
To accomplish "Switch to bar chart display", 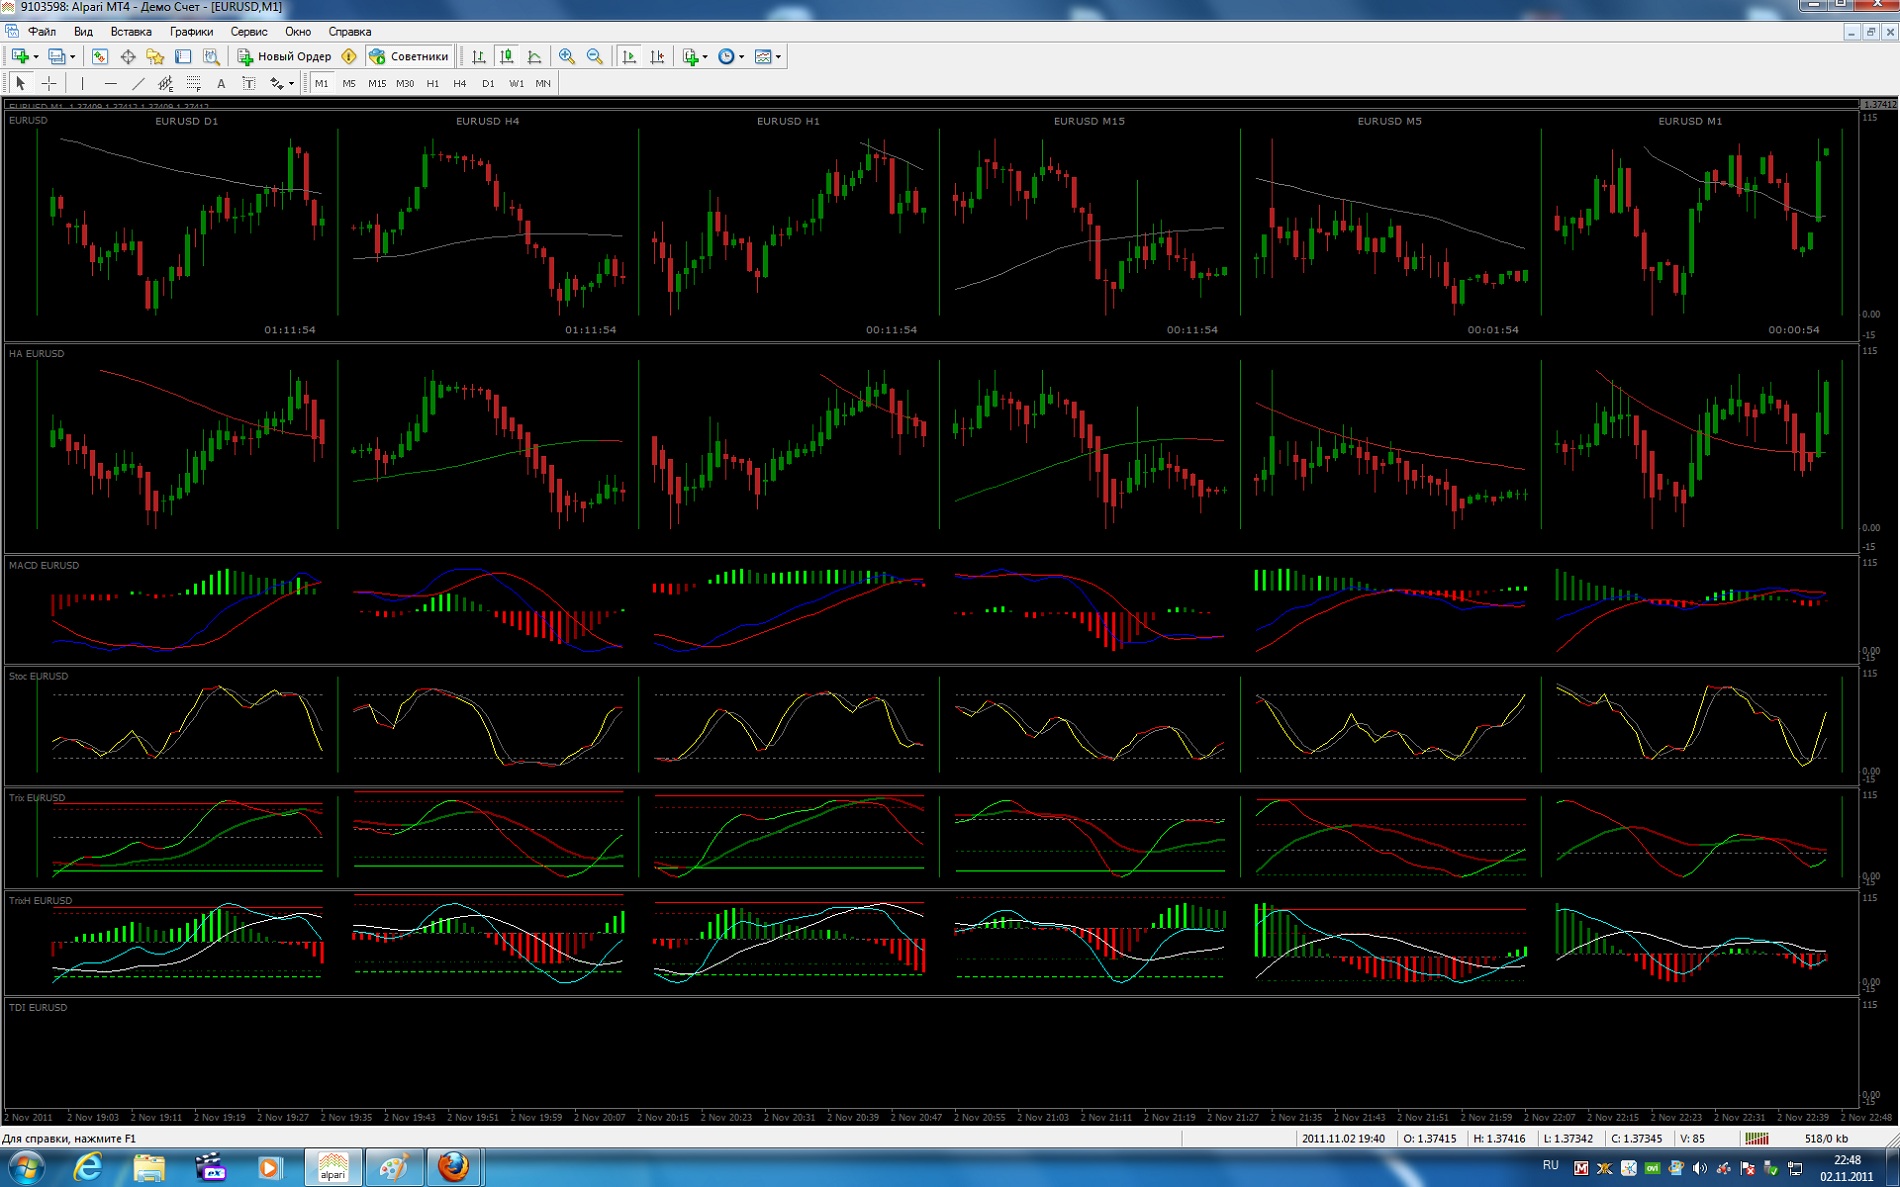I will 479,56.
